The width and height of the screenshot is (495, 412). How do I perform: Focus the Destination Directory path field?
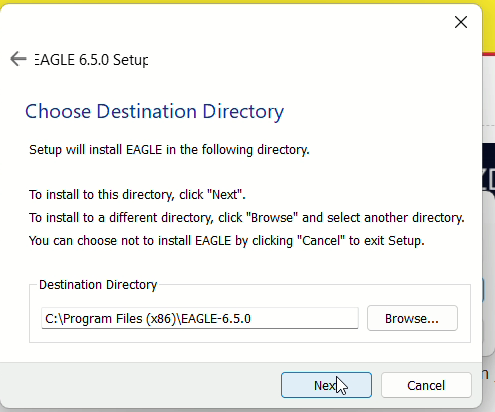200,318
